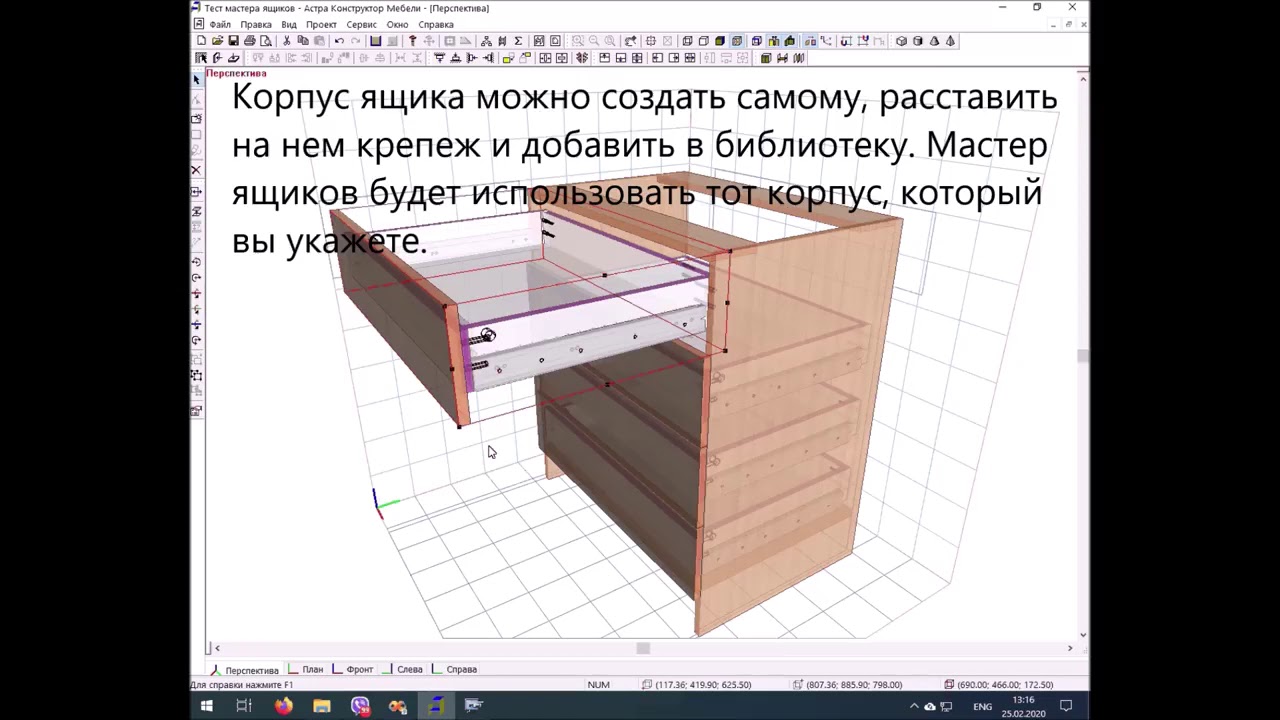The image size is (1280, 720).
Task: Open the Сервис menu
Action: (x=361, y=24)
